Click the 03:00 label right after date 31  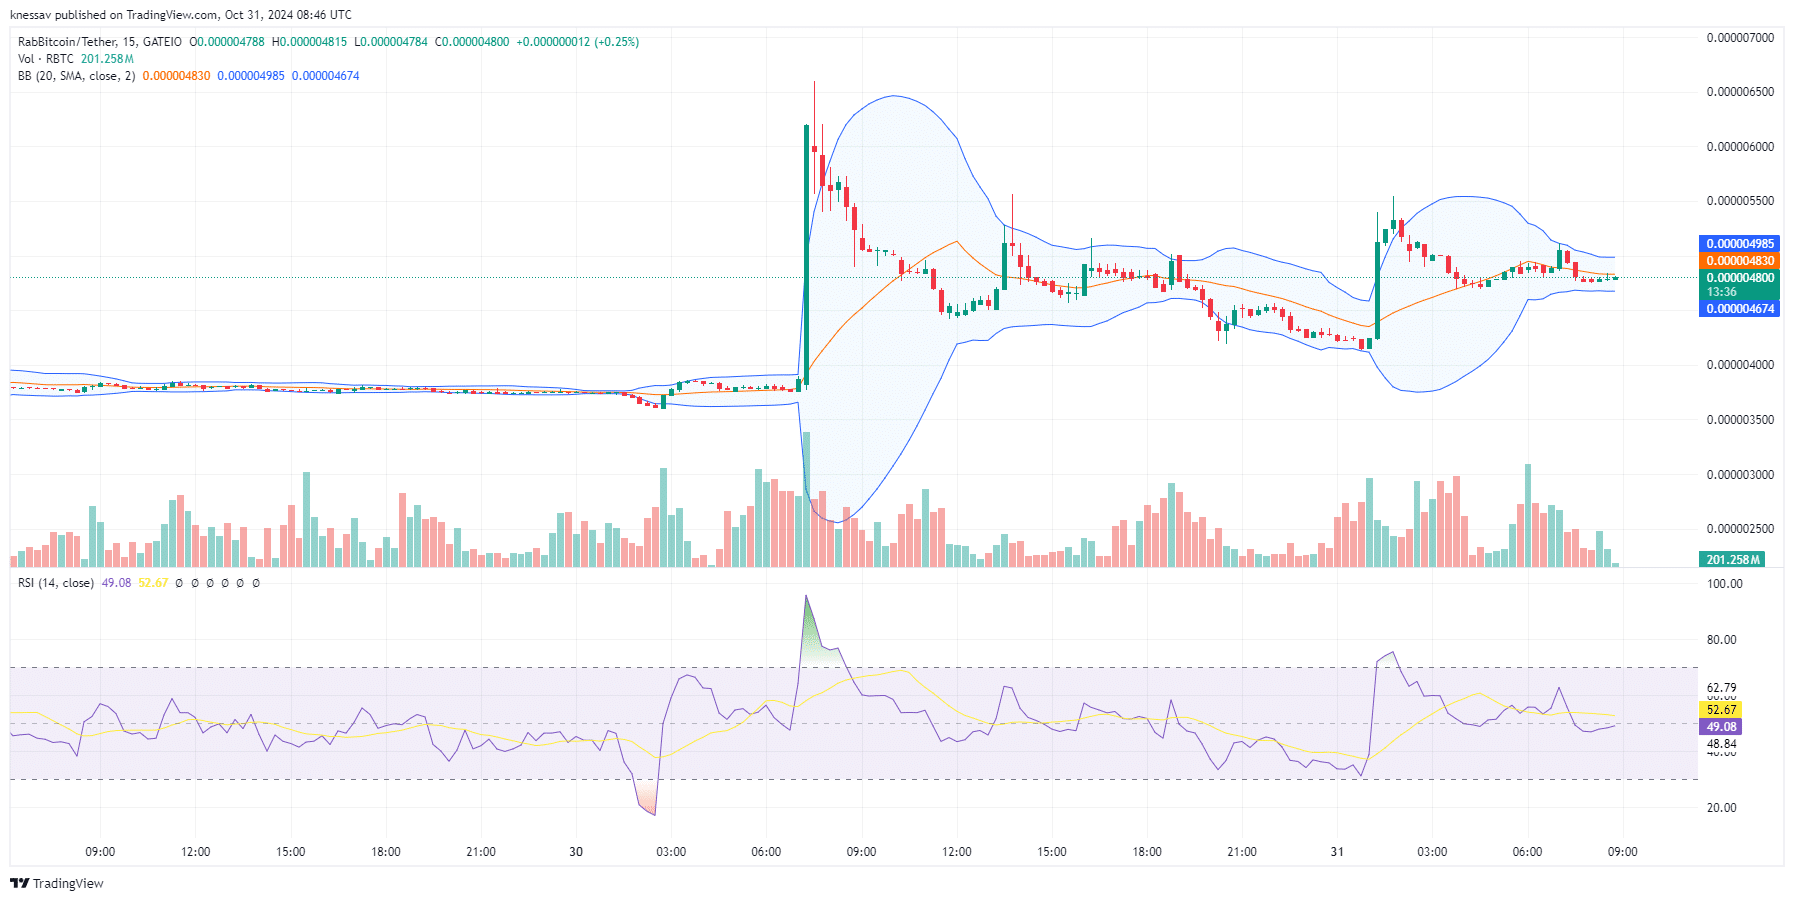[x=1432, y=852]
